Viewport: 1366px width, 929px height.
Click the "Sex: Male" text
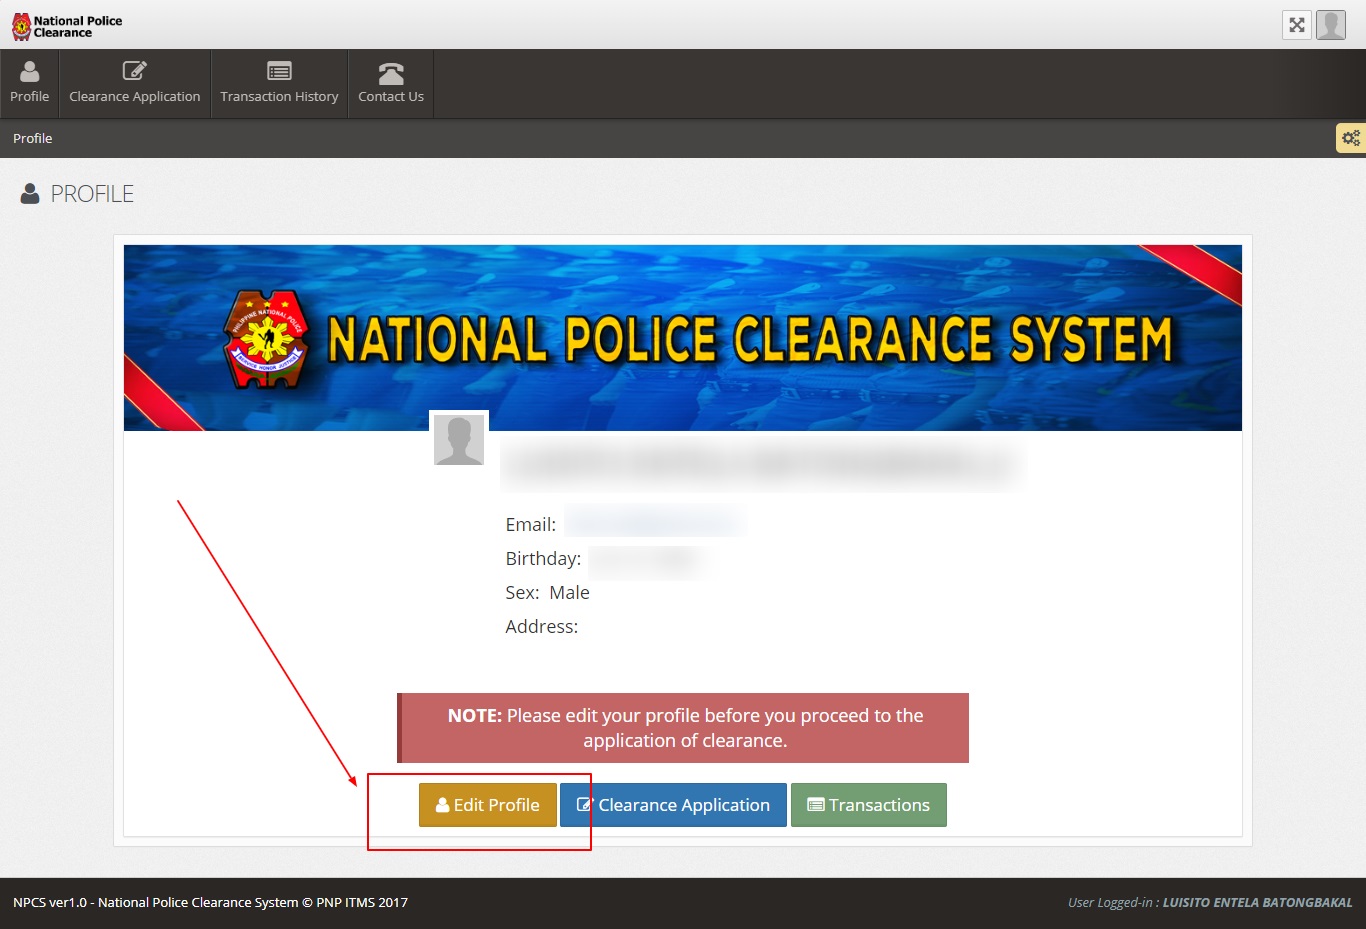[547, 592]
